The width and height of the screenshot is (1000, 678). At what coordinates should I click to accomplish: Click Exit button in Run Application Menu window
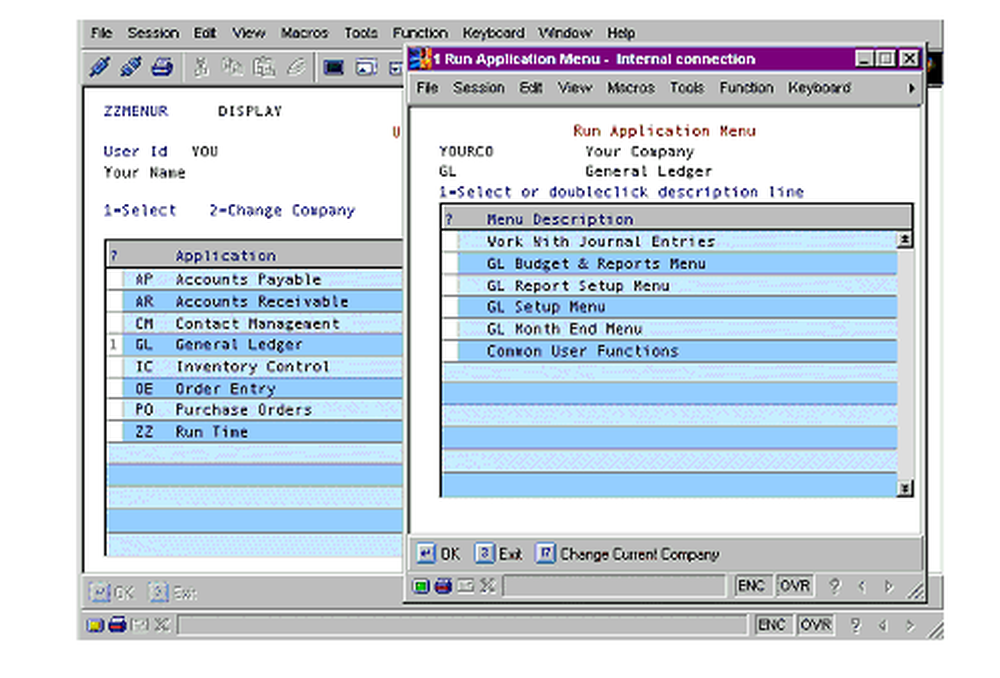[x=498, y=554]
